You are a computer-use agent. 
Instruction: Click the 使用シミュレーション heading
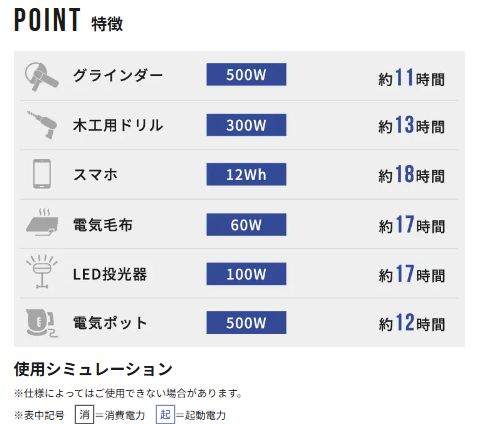coord(93,369)
